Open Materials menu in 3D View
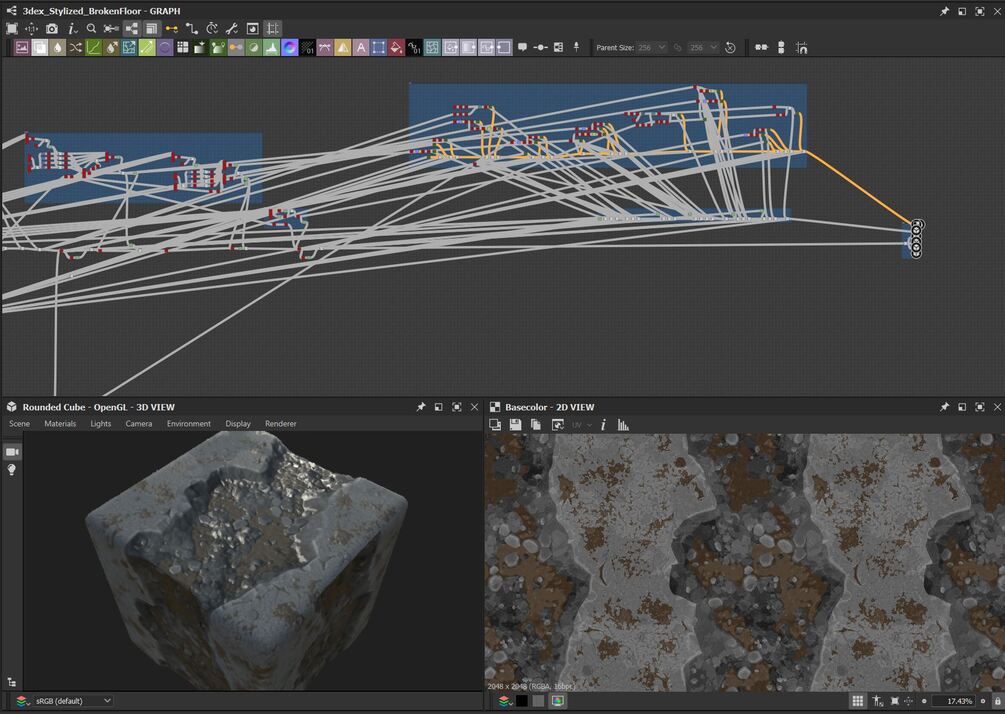1005x714 pixels. click(x=60, y=424)
